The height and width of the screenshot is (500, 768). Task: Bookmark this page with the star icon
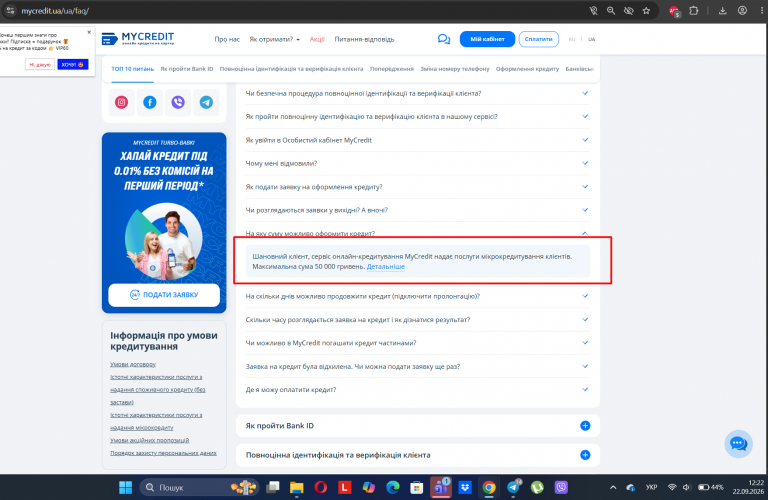(646, 11)
